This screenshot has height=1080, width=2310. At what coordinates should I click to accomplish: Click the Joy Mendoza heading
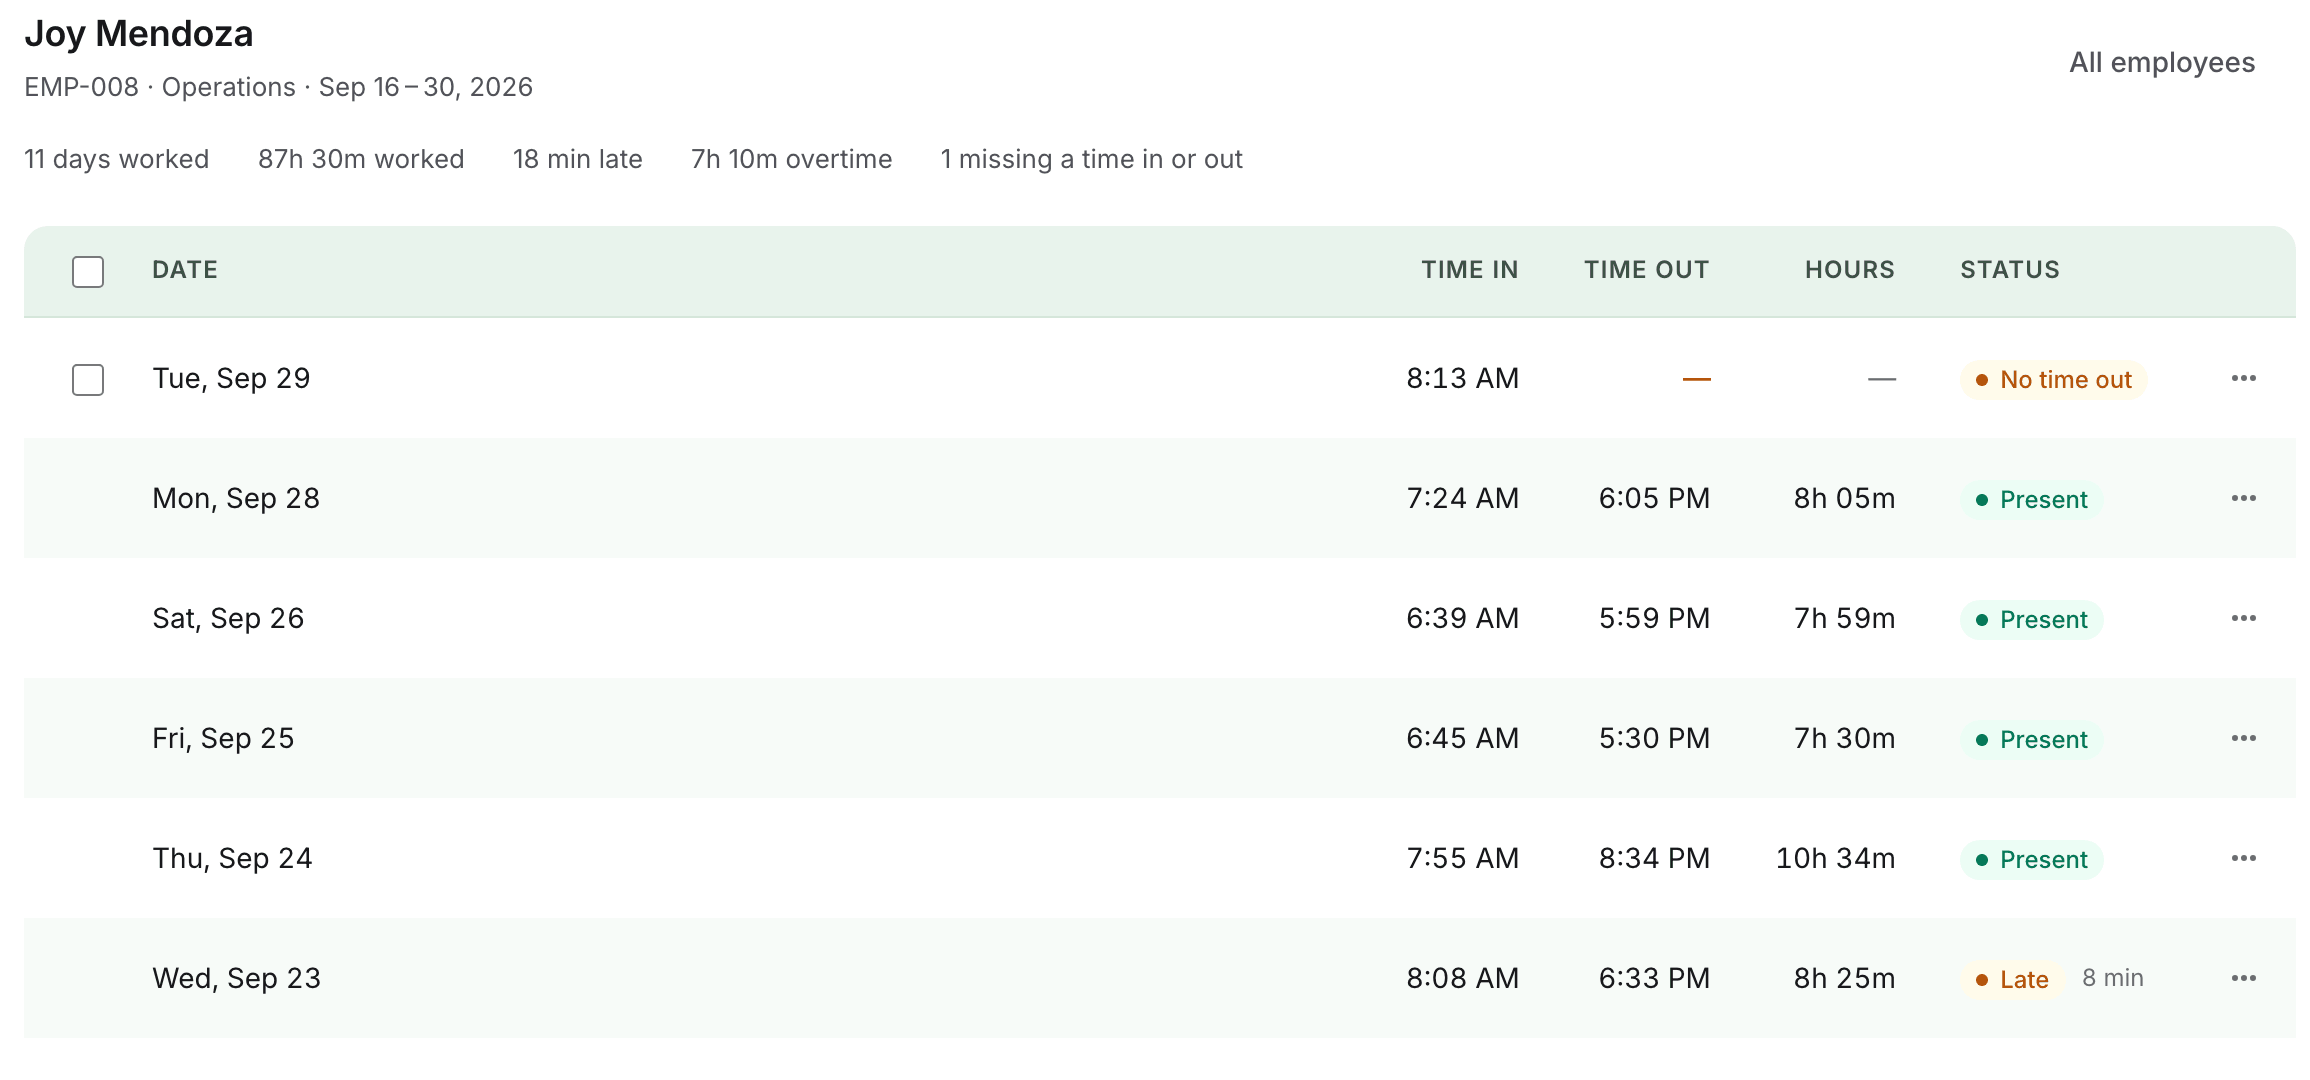tap(139, 34)
